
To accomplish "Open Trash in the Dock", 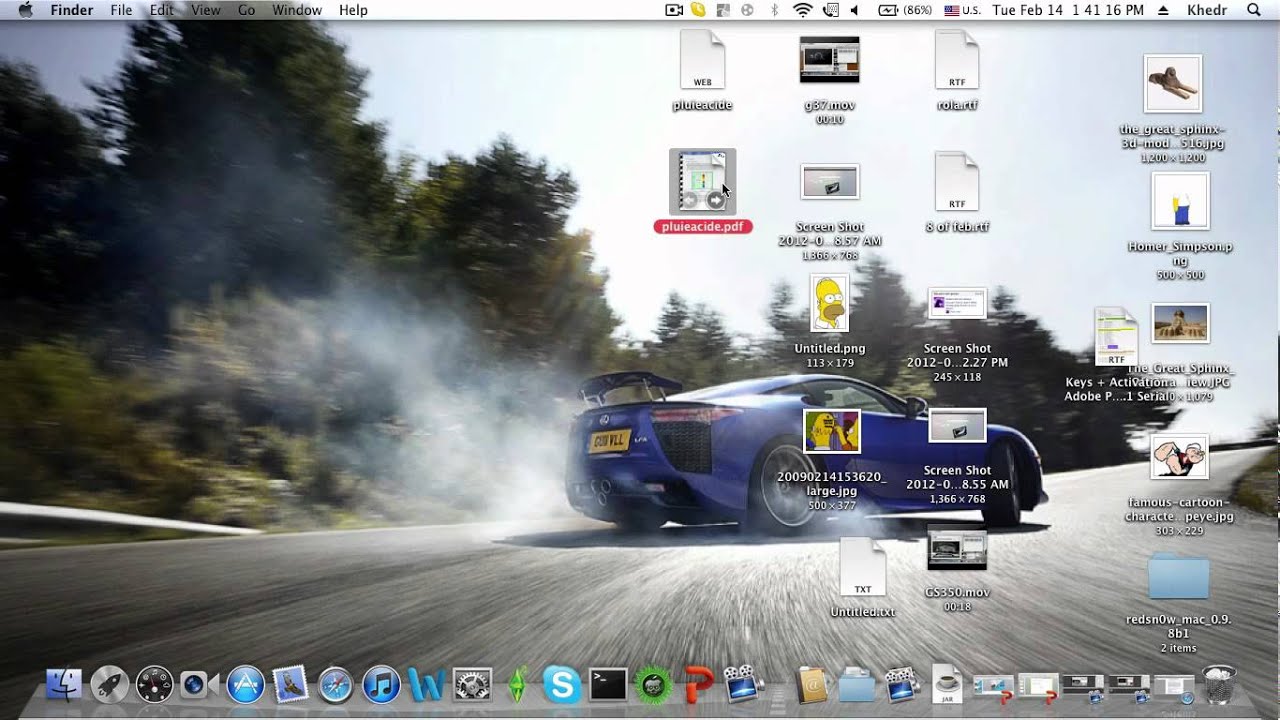I will 1220,685.
